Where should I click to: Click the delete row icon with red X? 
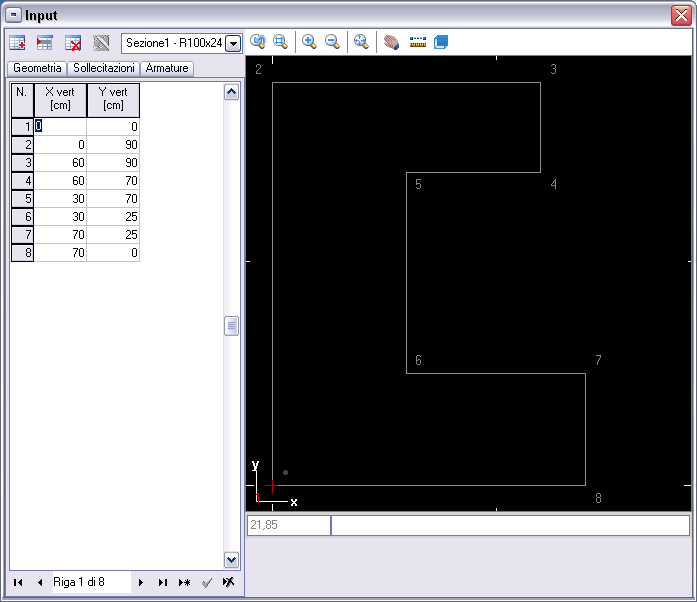click(x=73, y=43)
